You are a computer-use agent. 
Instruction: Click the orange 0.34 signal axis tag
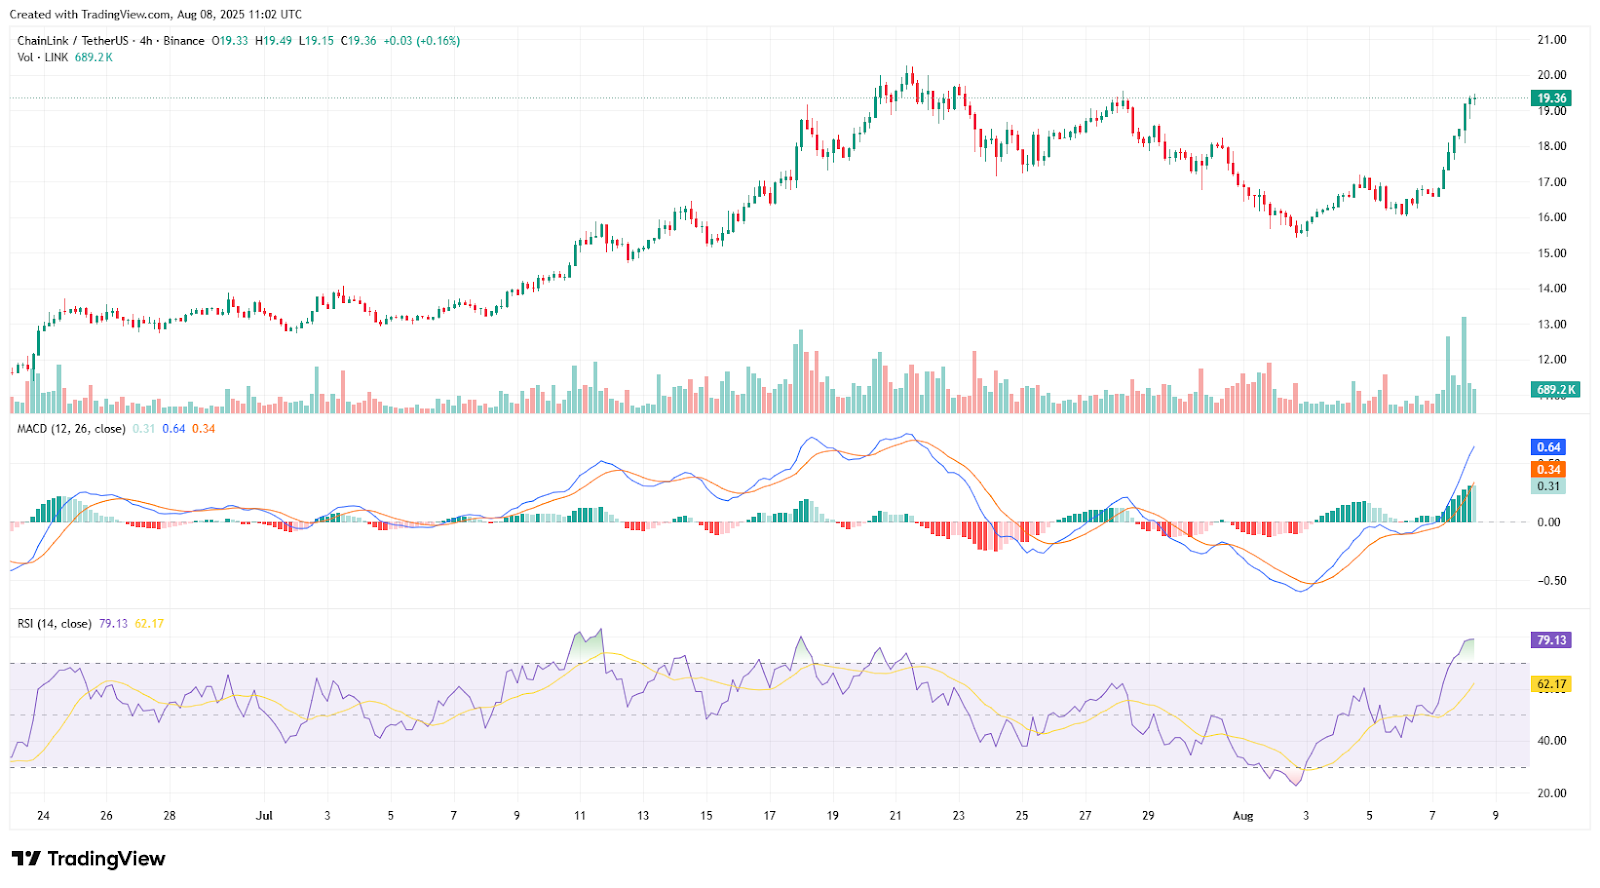coord(1549,469)
